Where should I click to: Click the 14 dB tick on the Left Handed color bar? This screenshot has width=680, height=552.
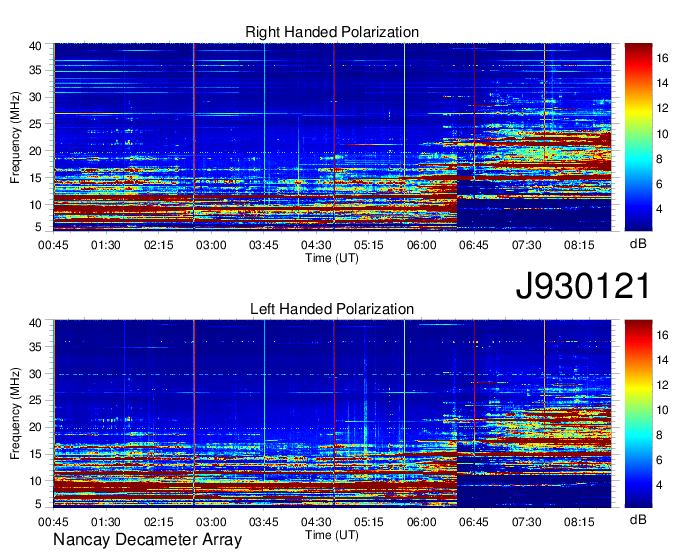[662, 360]
